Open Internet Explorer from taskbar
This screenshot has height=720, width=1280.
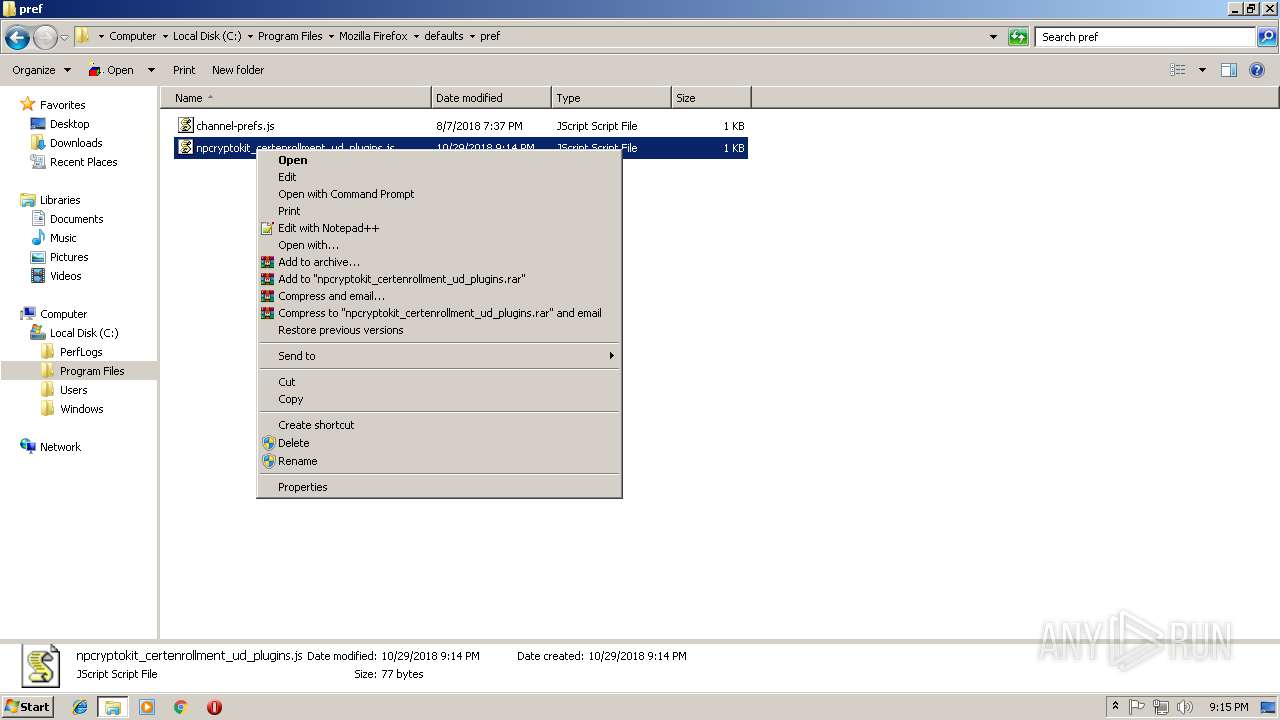[x=80, y=707]
